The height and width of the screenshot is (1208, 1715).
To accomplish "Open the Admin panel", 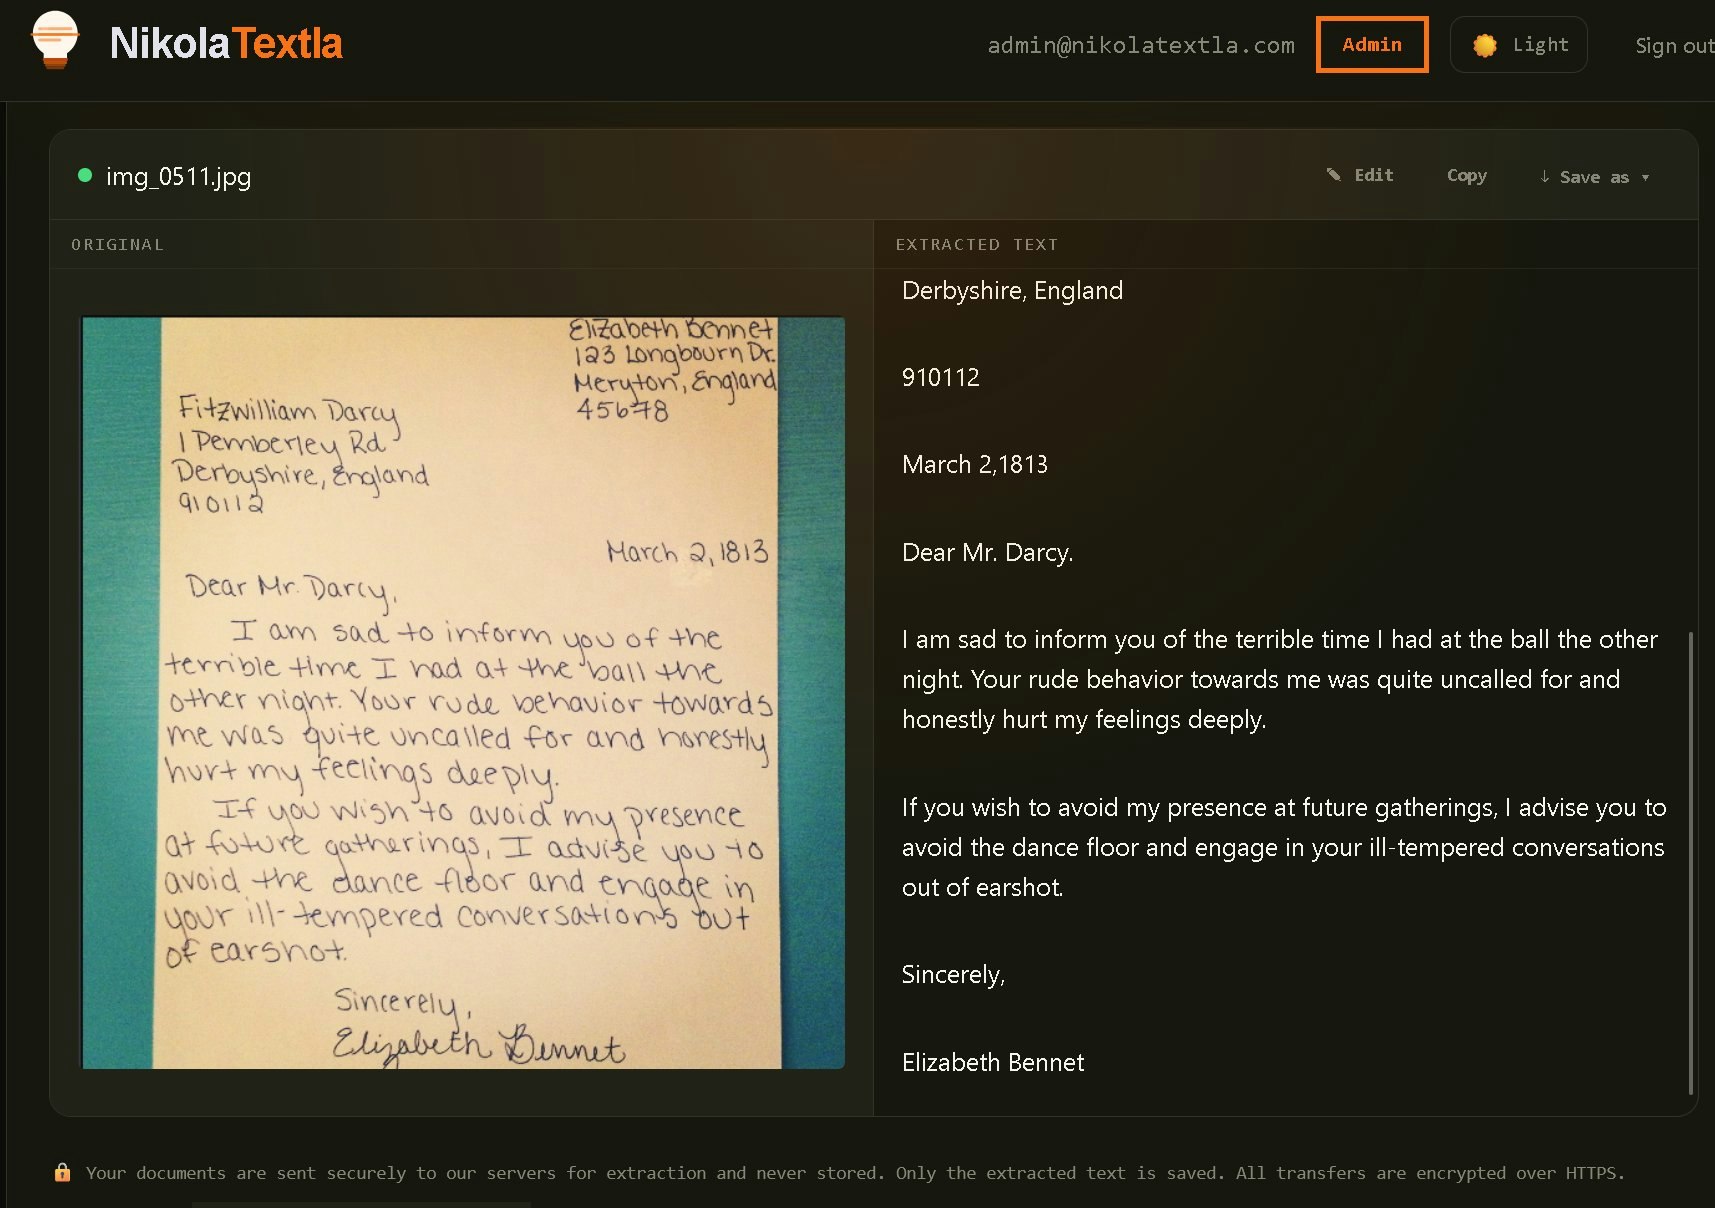I will 1371,44.
